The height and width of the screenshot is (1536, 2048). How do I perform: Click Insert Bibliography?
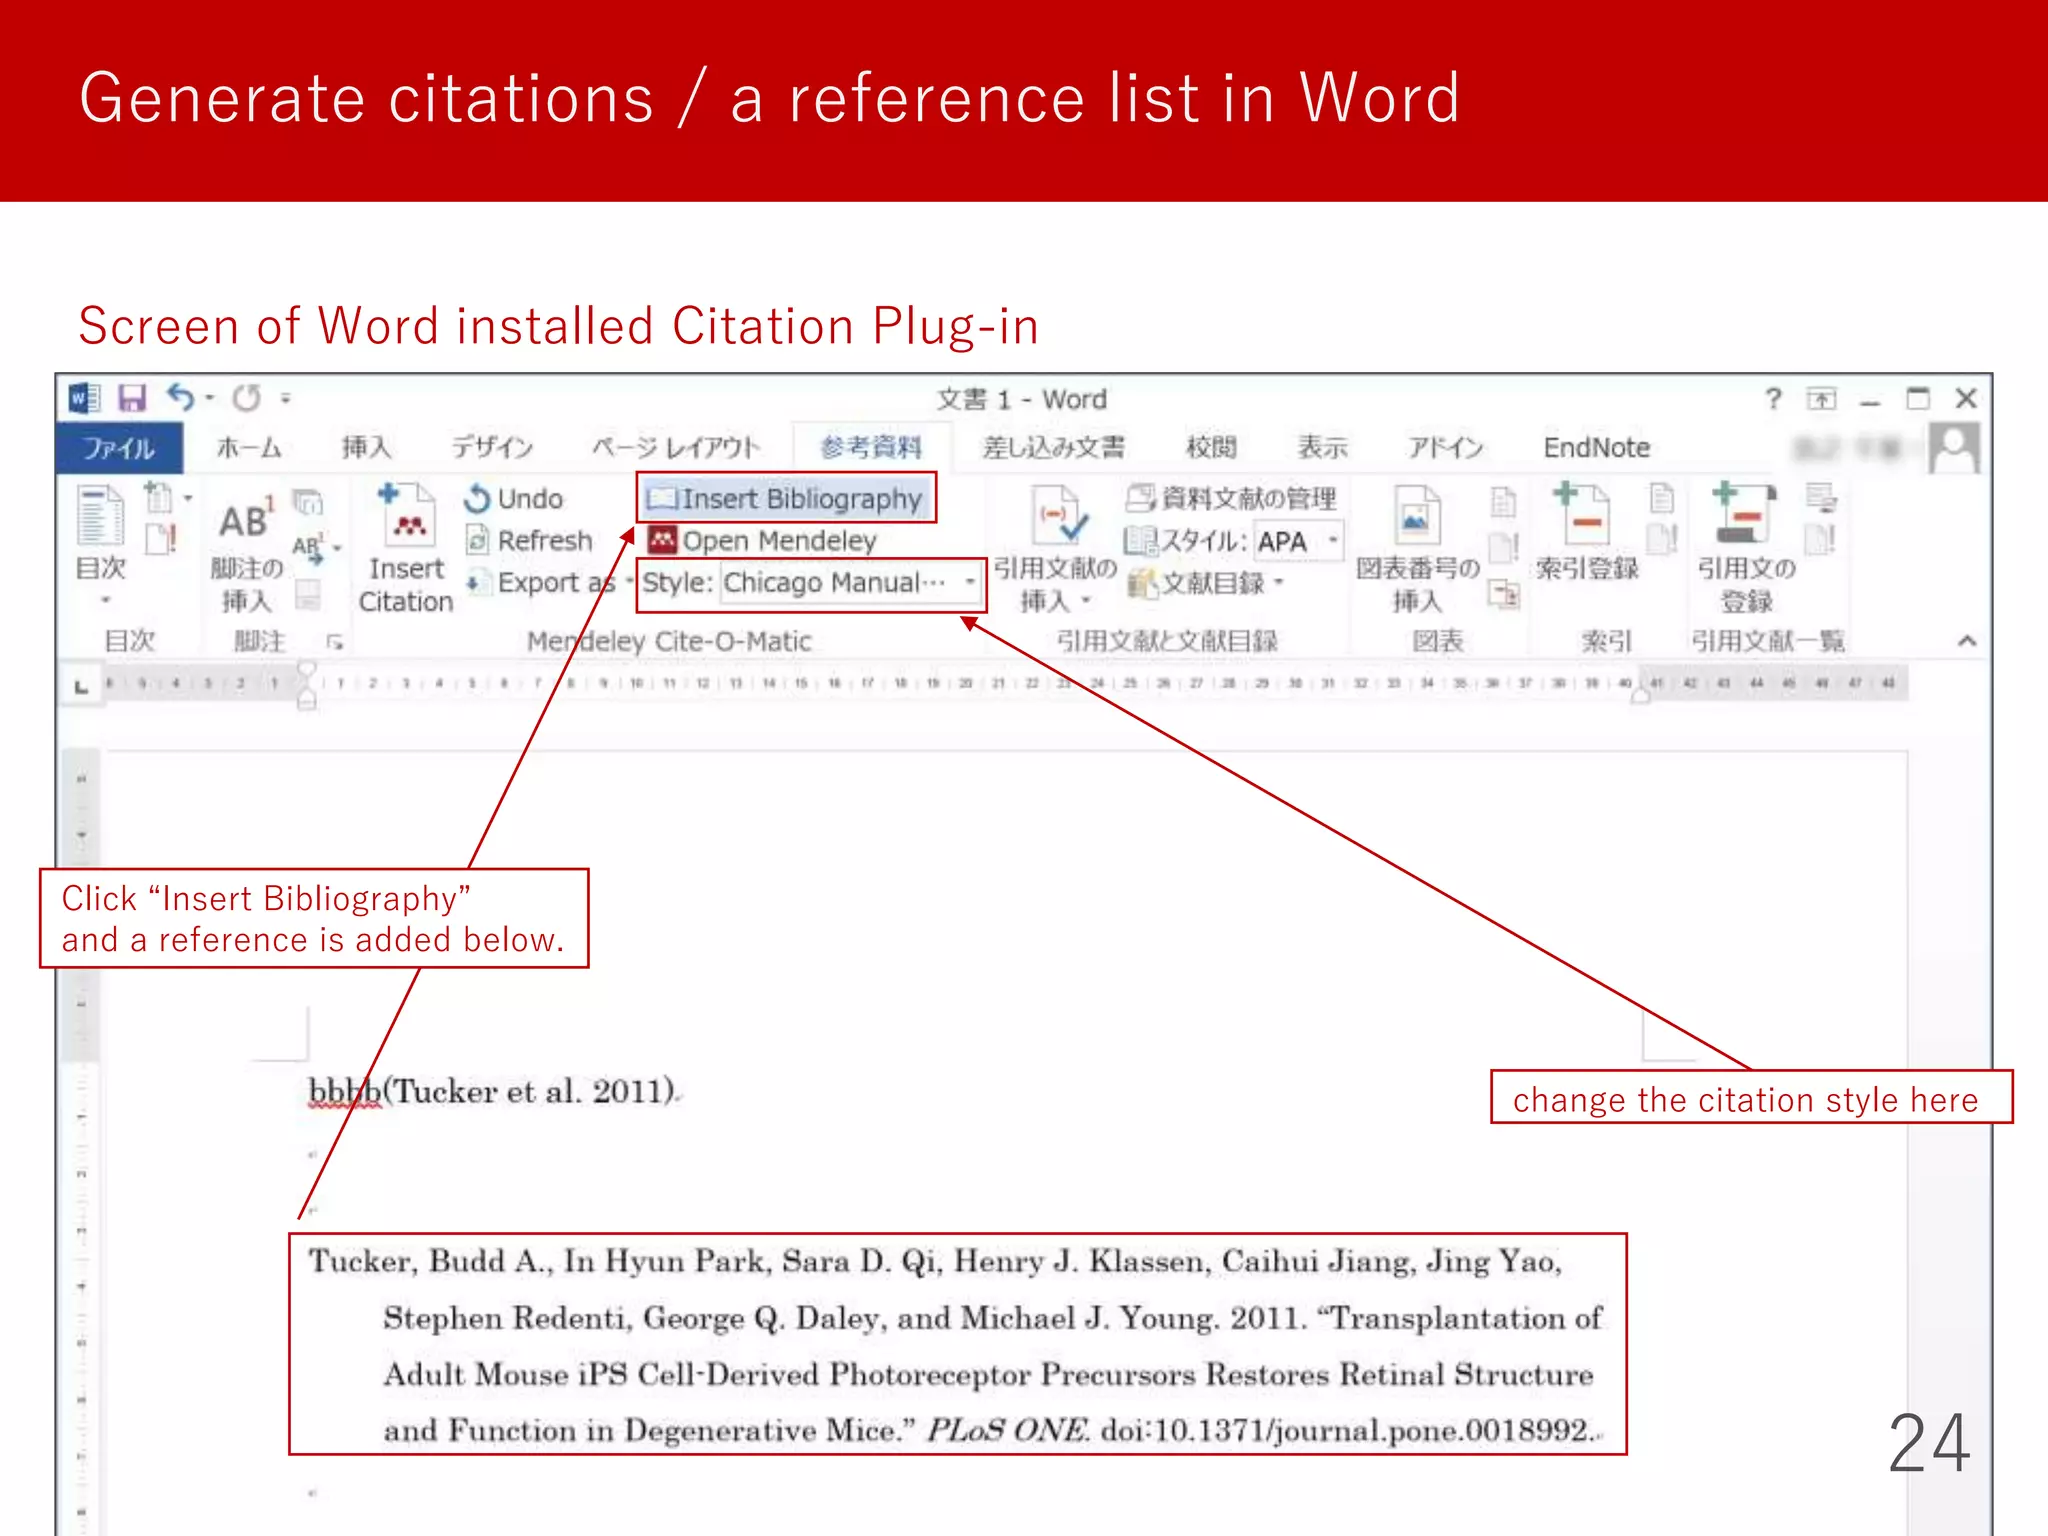786,498
